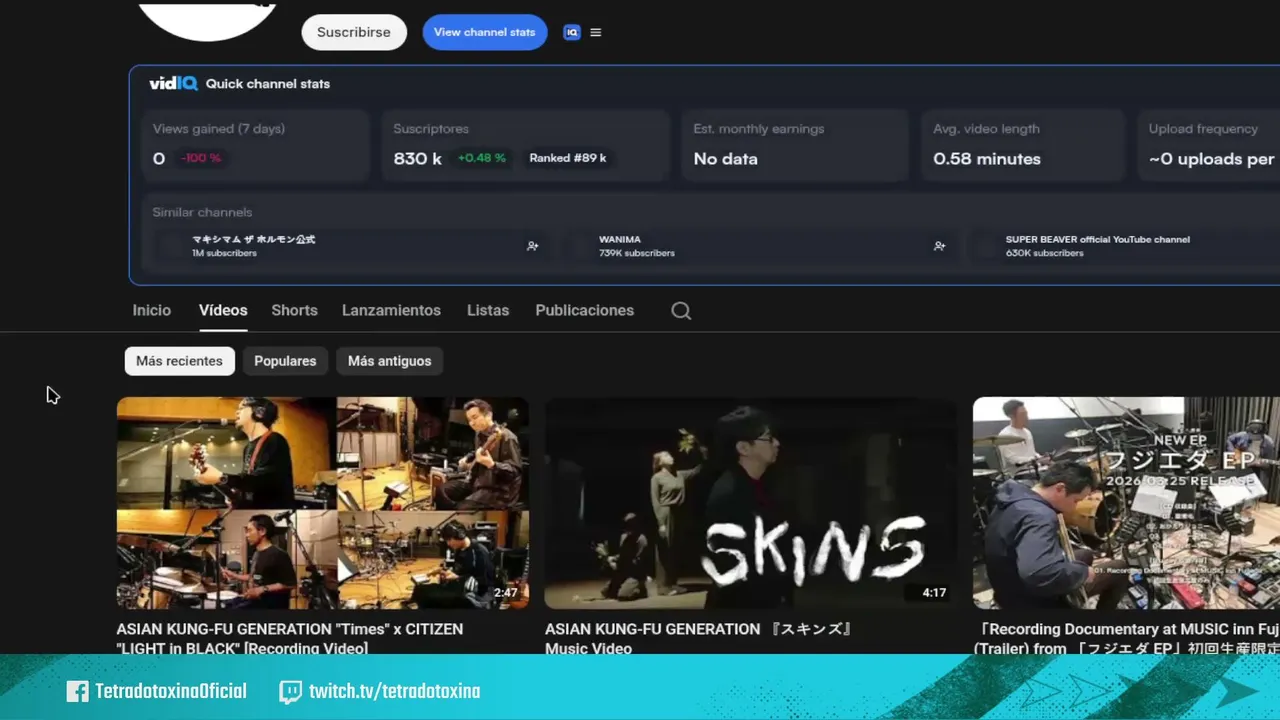Open the vidIQ blue IQ icon

point(572,32)
